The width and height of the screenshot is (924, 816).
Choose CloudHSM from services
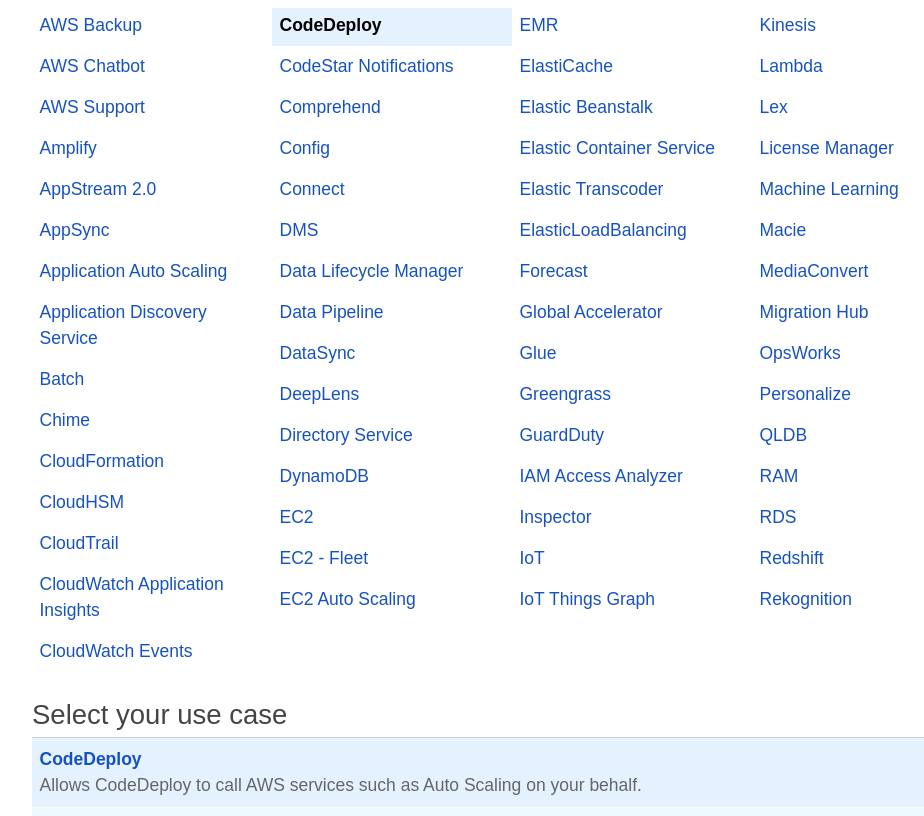pyautogui.click(x=81, y=502)
